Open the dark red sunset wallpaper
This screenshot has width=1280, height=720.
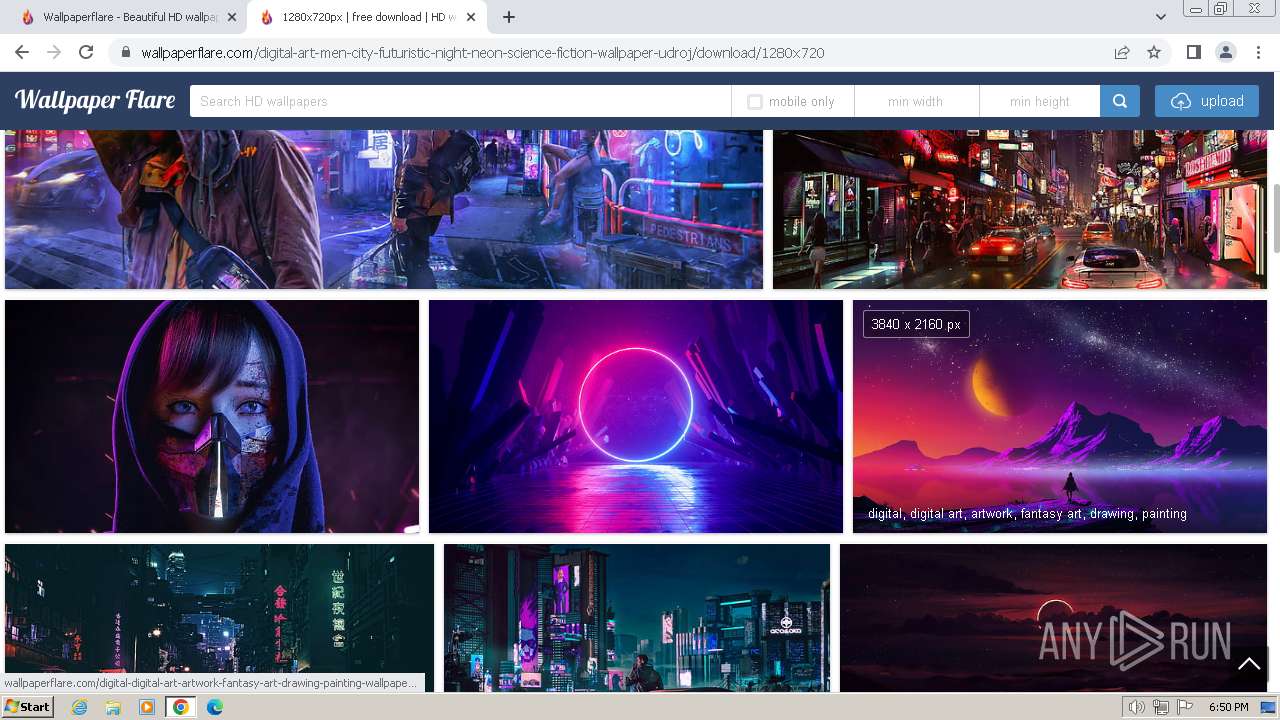click(x=1053, y=617)
